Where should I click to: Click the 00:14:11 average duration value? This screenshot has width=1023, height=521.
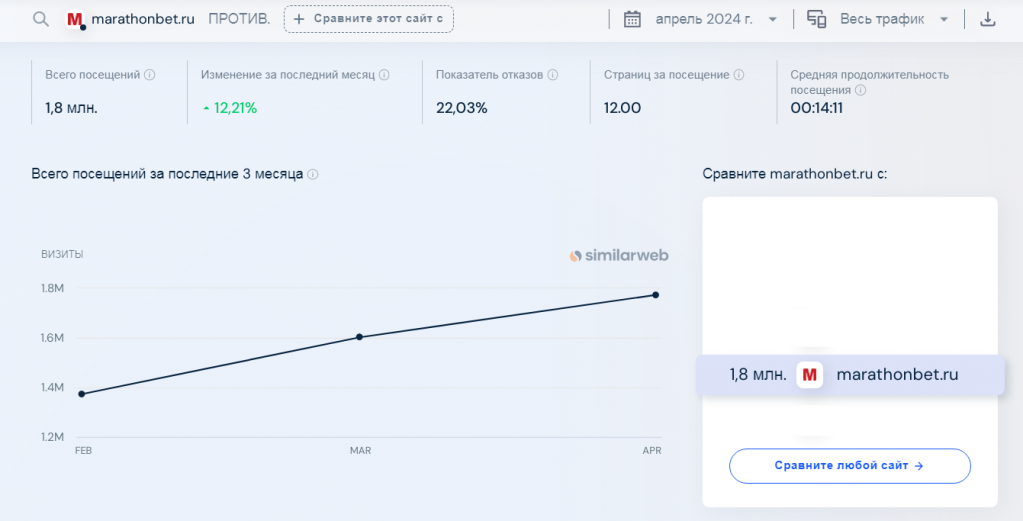816,108
